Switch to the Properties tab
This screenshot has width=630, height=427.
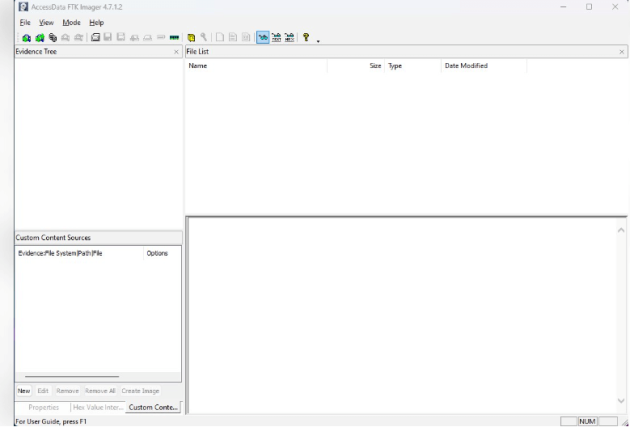click(x=43, y=407)
